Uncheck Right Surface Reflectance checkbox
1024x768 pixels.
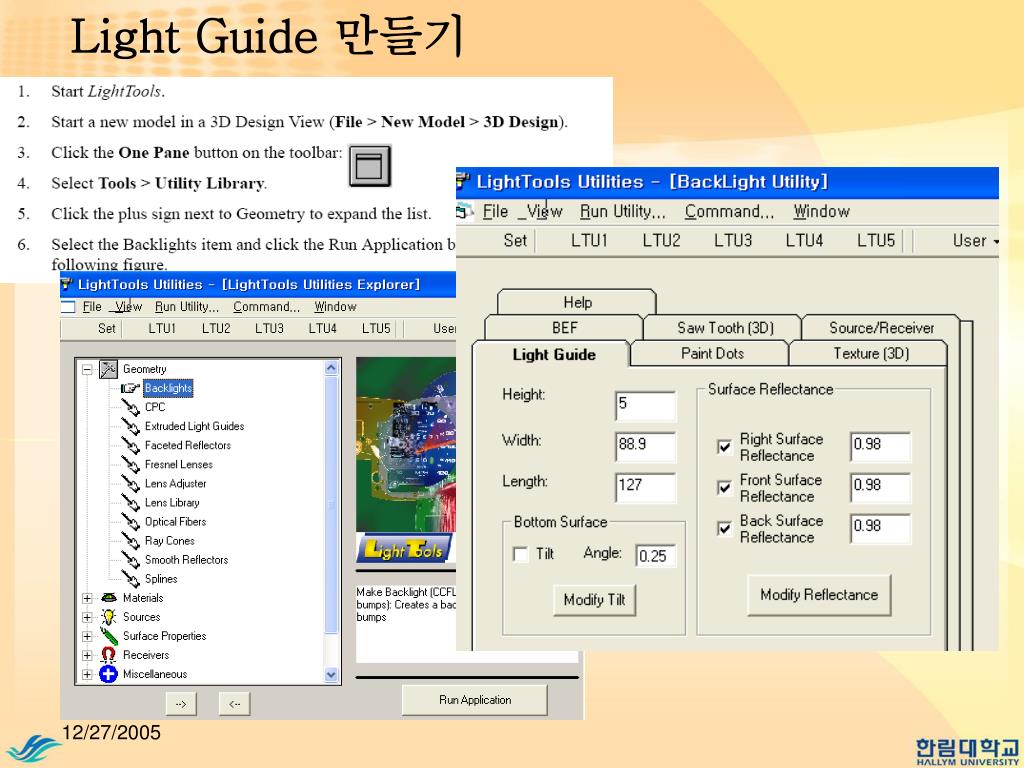click(724, 447)
